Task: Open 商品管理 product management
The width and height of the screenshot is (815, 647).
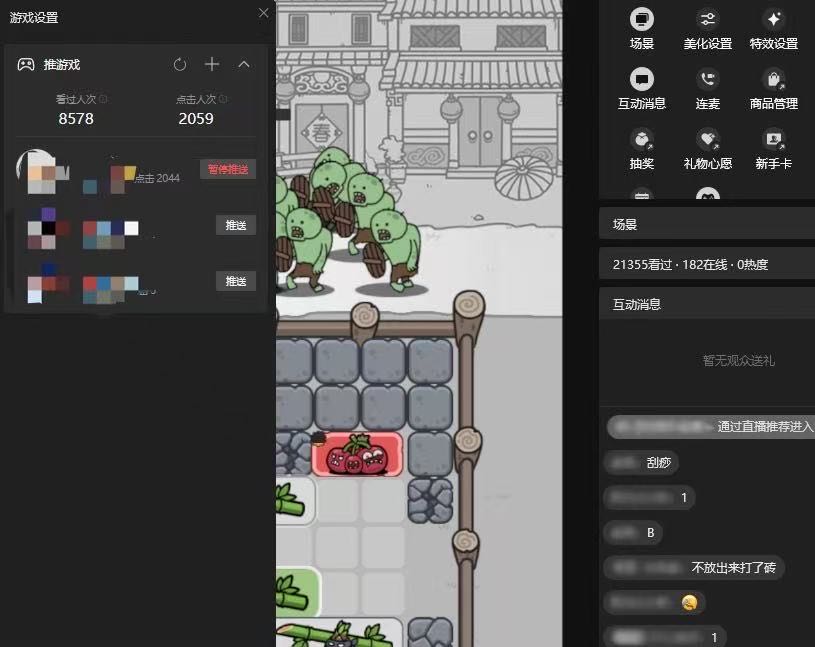Action: point(773,79)
